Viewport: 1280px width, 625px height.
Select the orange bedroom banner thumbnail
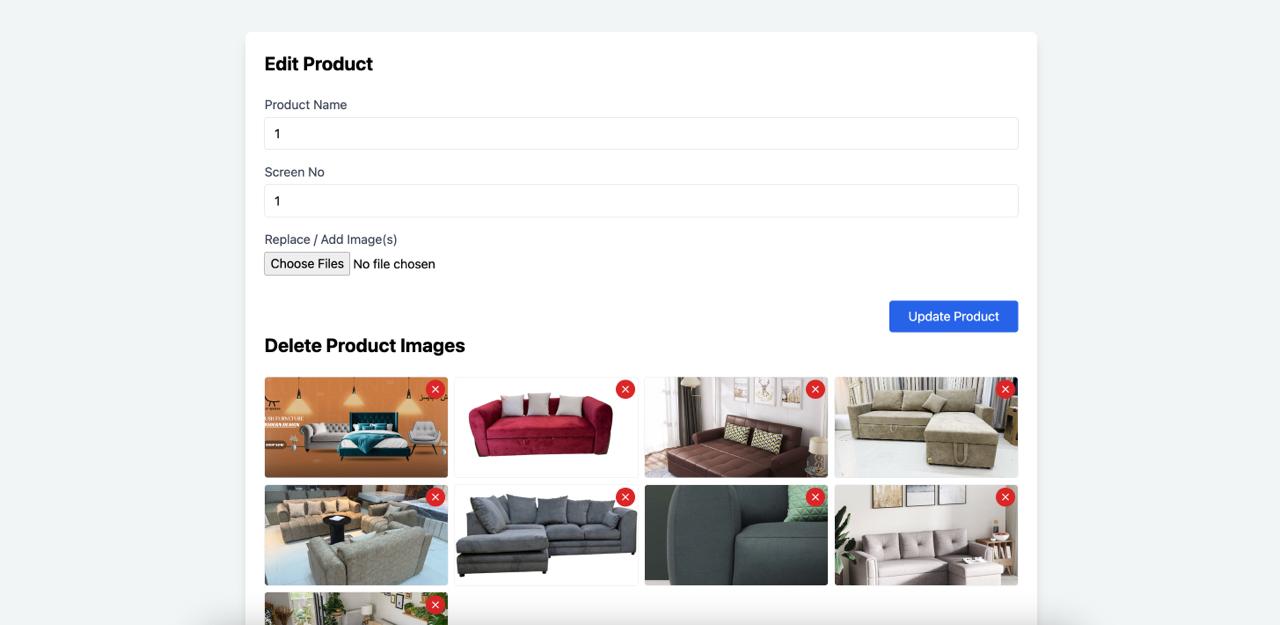point(356,427)
